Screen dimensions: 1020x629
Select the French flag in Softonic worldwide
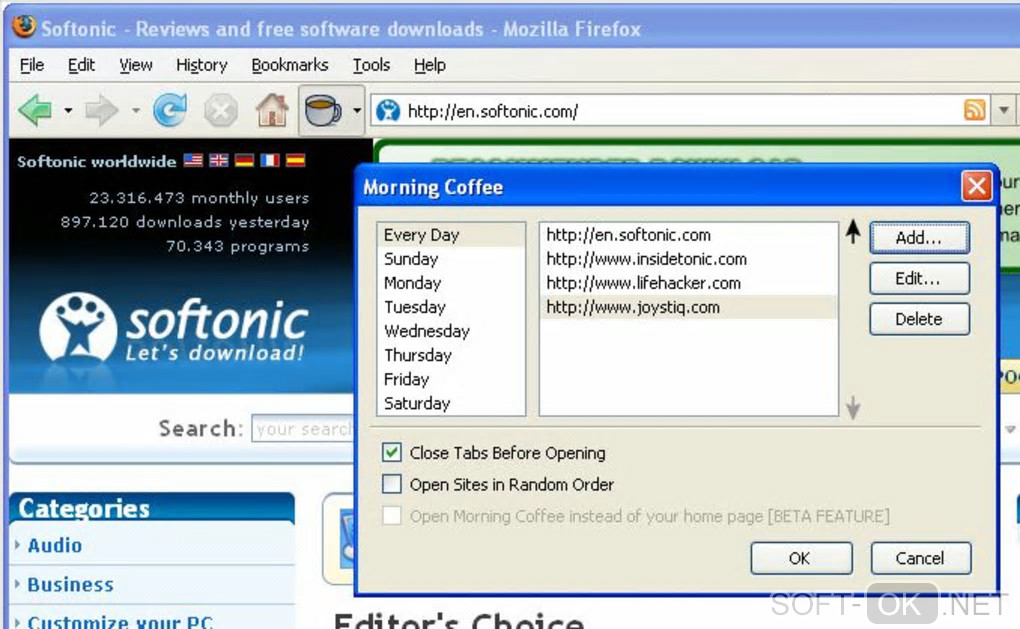click(x=270, y=160)
